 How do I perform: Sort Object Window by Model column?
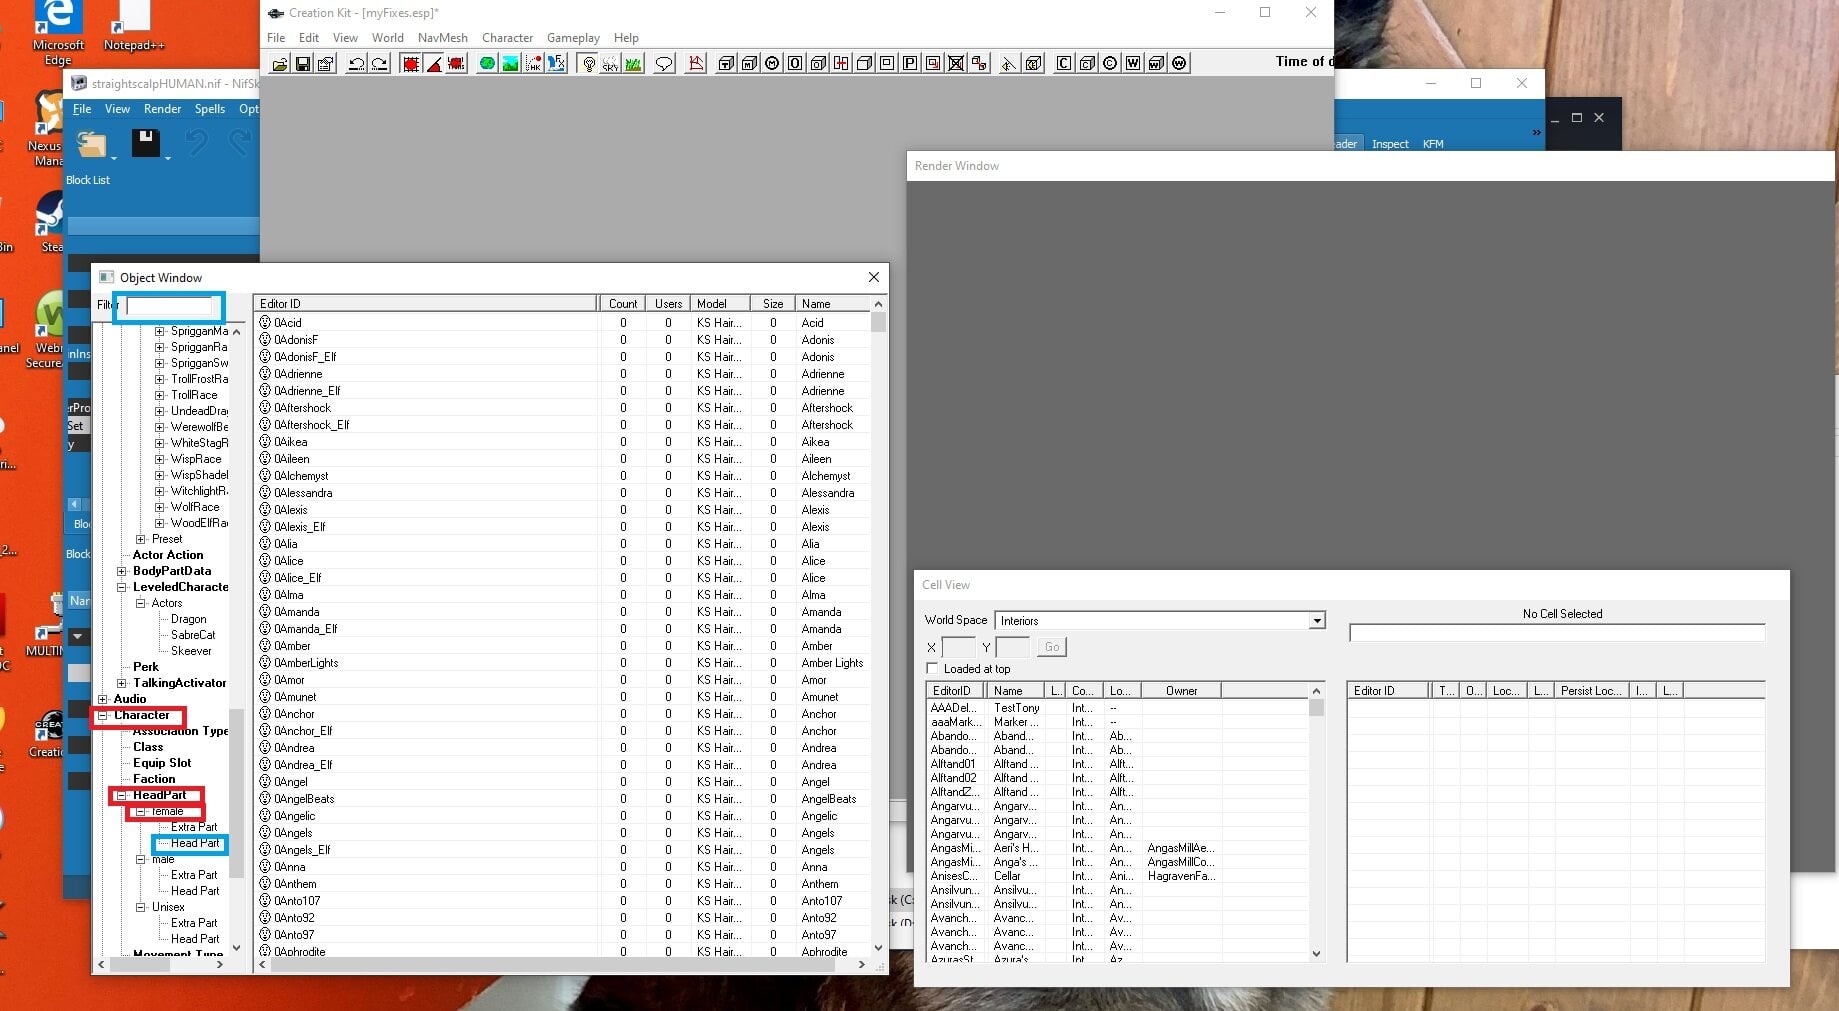(x=720, y=303)
